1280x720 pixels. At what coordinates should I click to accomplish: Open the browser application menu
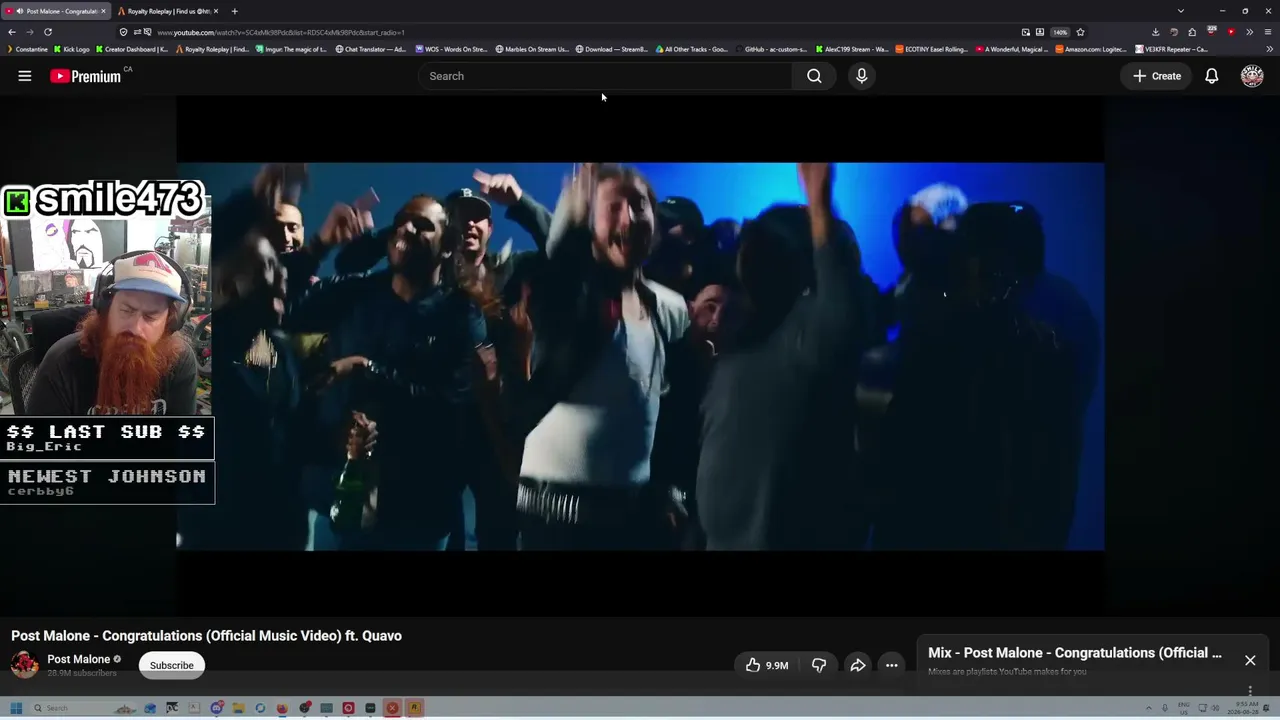click(1268, 32)
